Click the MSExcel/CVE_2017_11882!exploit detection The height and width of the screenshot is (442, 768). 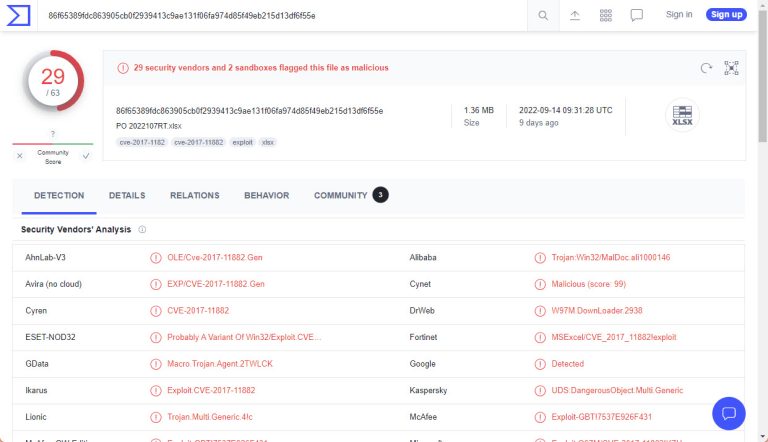point(614,338)
